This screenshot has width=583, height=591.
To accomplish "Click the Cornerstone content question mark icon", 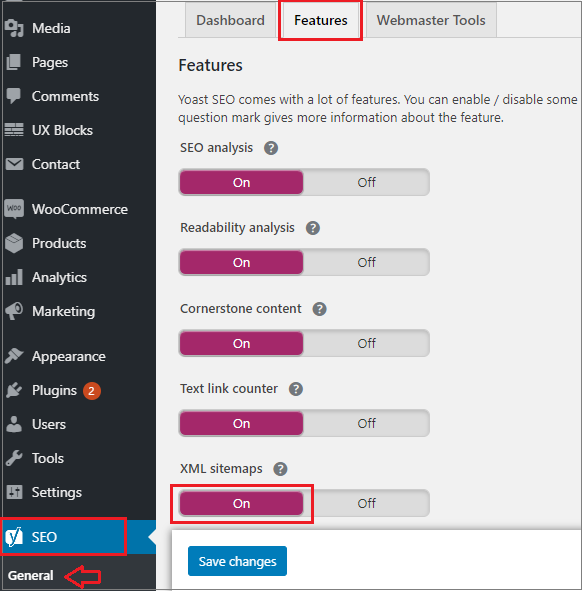I will tap(320, 309).
